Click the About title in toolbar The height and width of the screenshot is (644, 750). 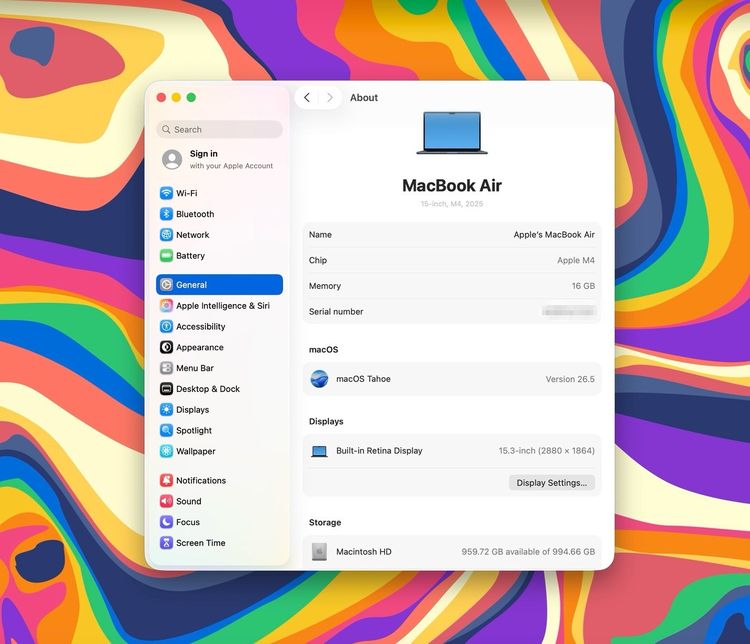[364, 98]
